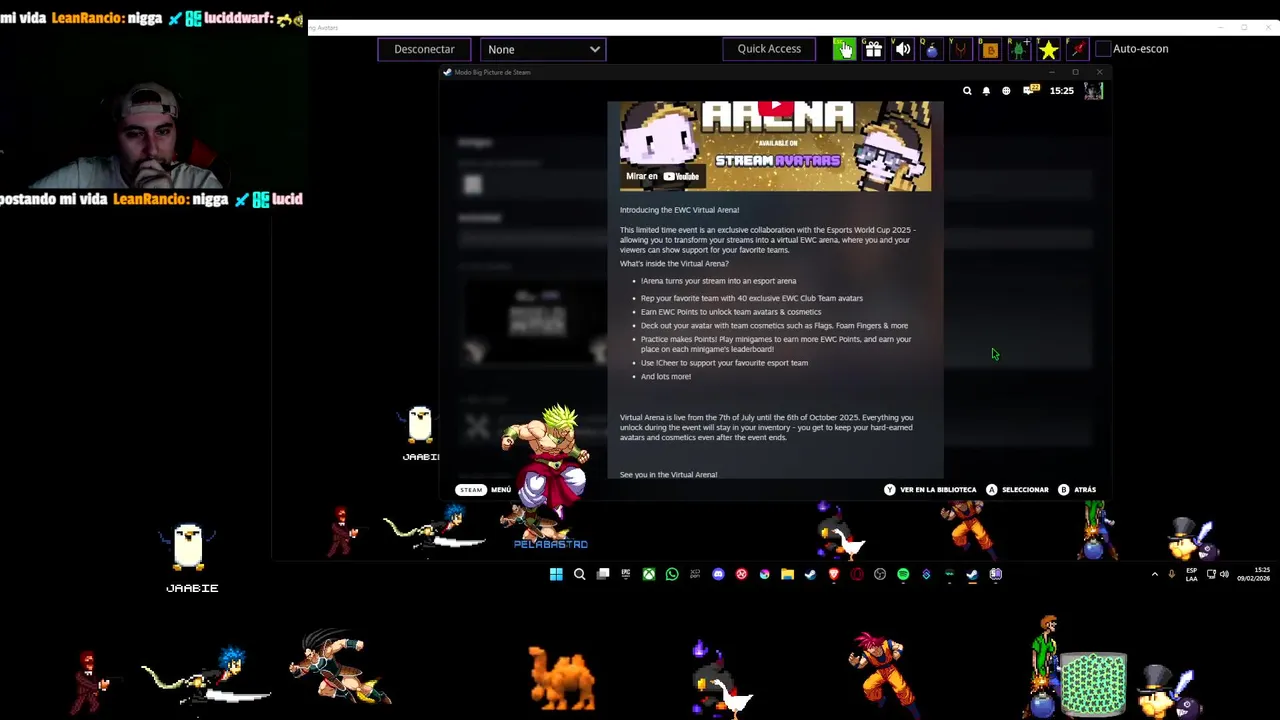Play the Arena YouTube video
Viewport: 1280px width, 720px height.
pos(776,109)
